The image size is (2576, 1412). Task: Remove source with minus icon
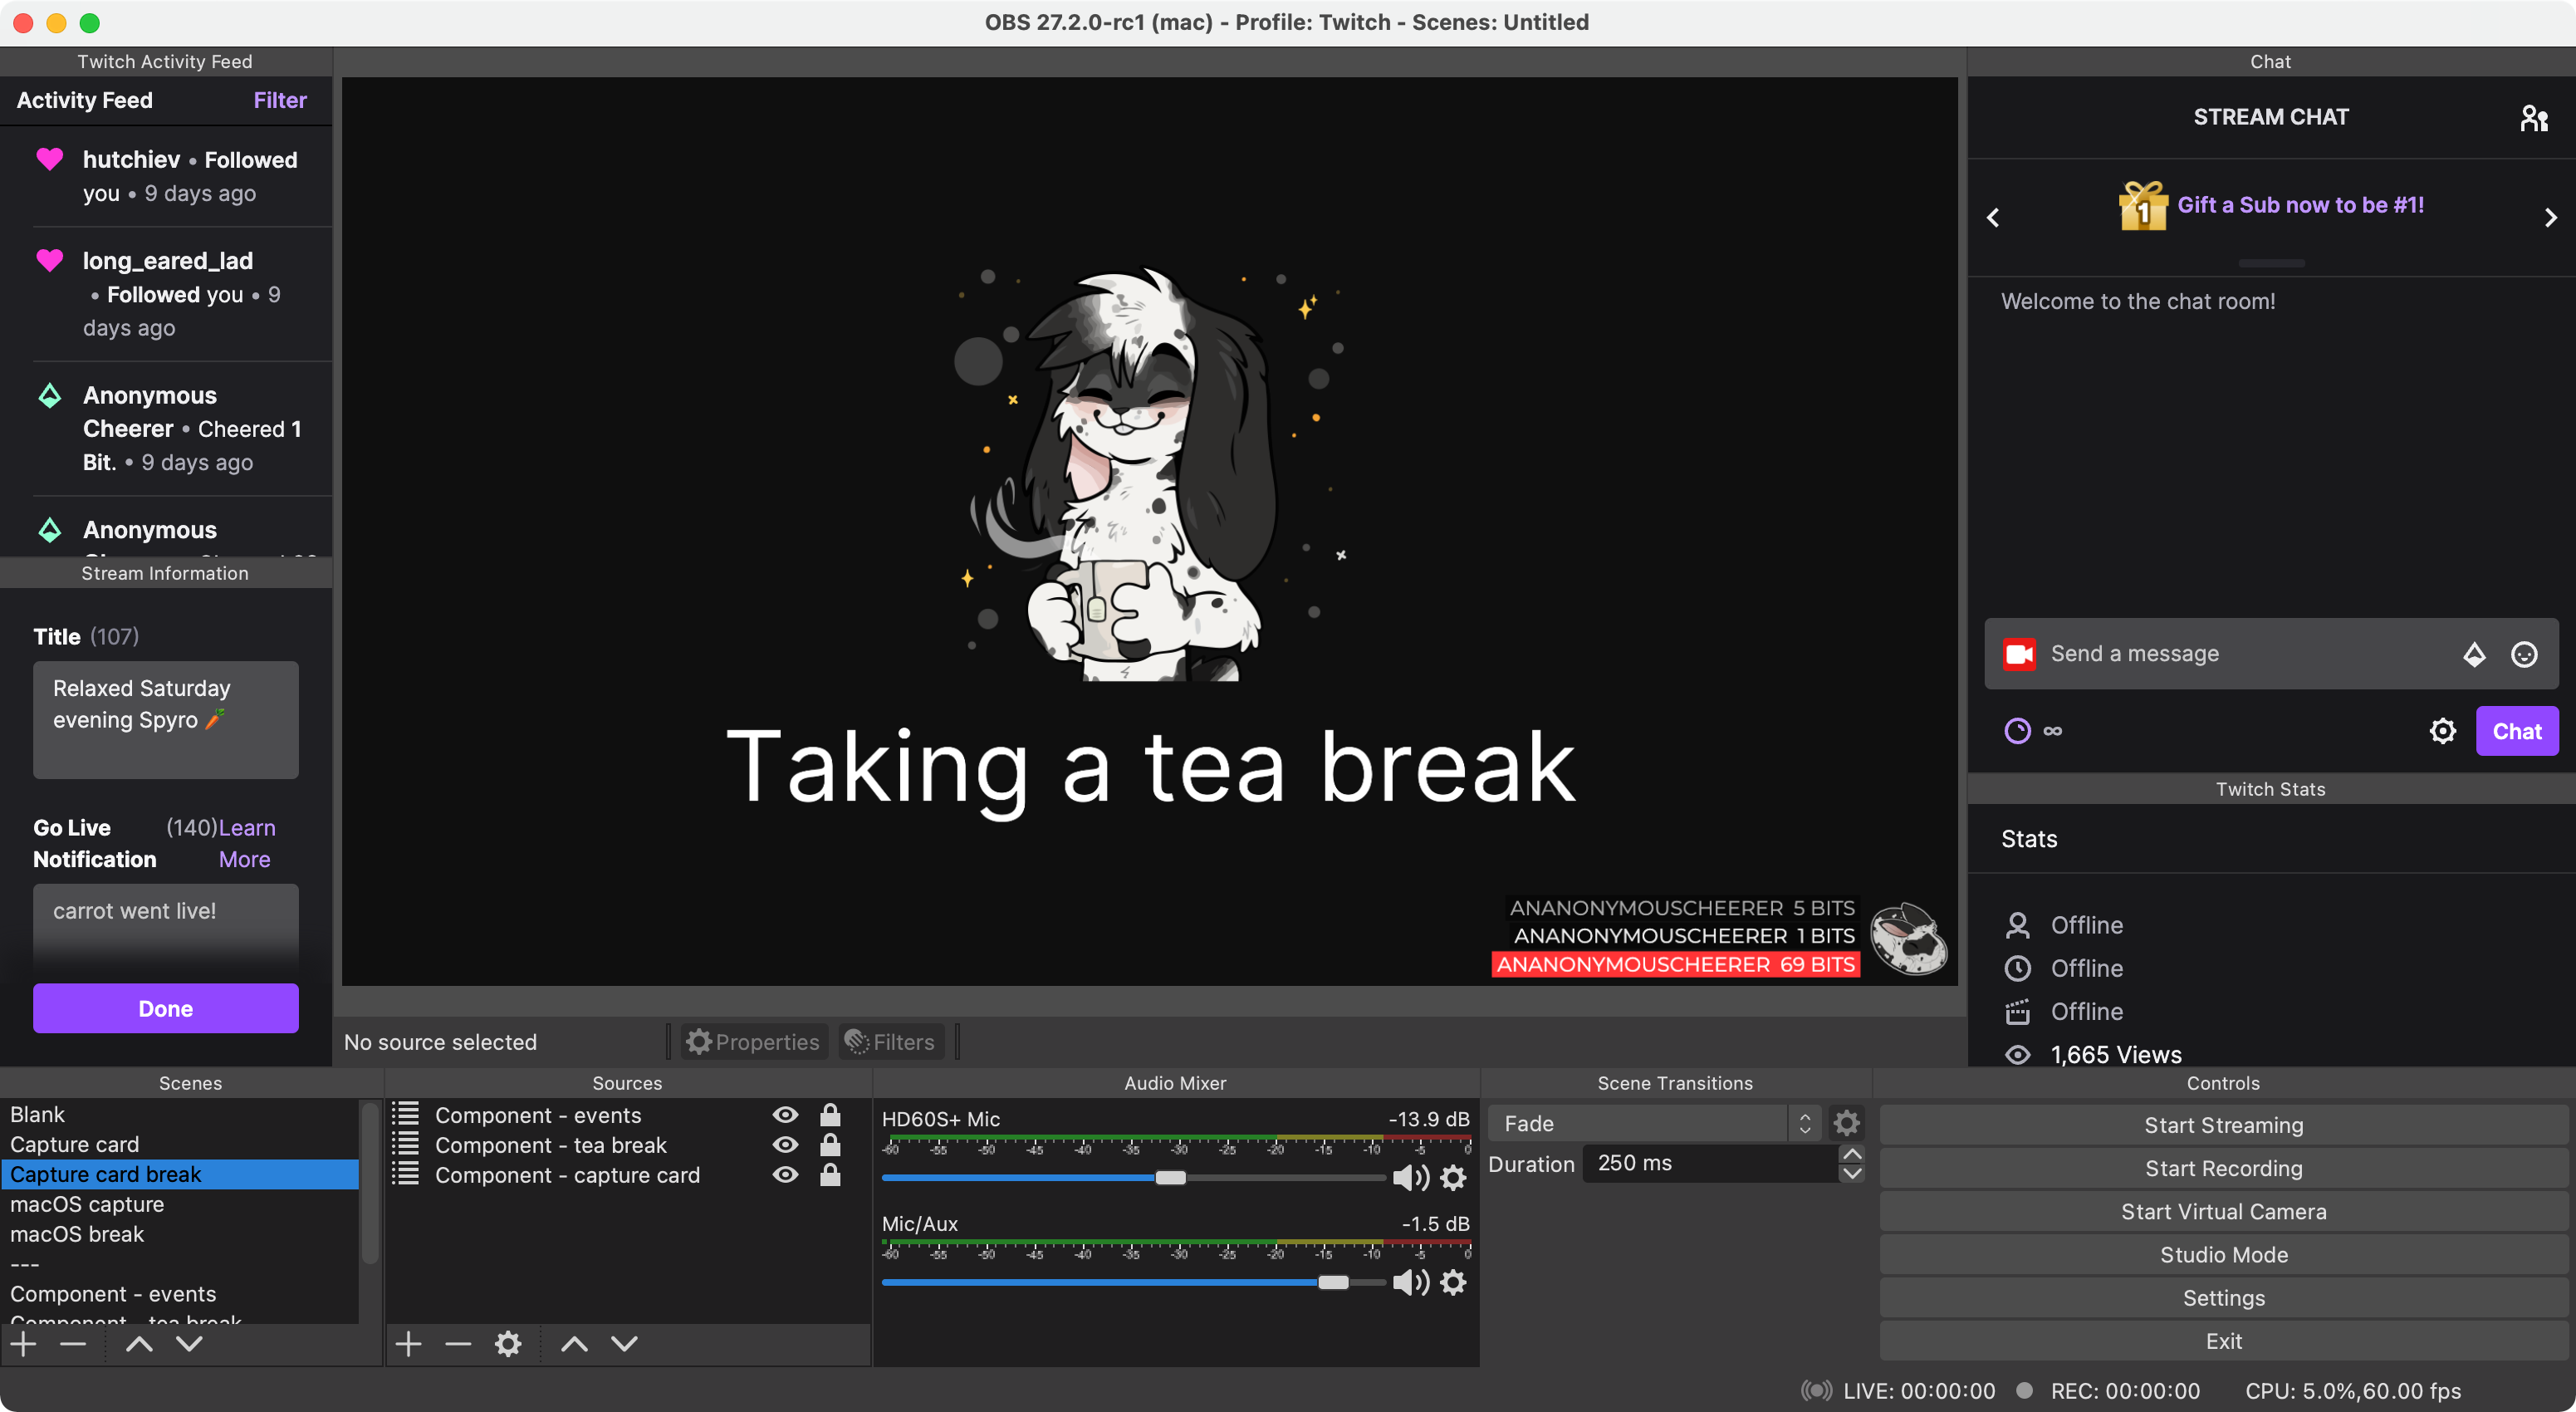pos(458,1344)
